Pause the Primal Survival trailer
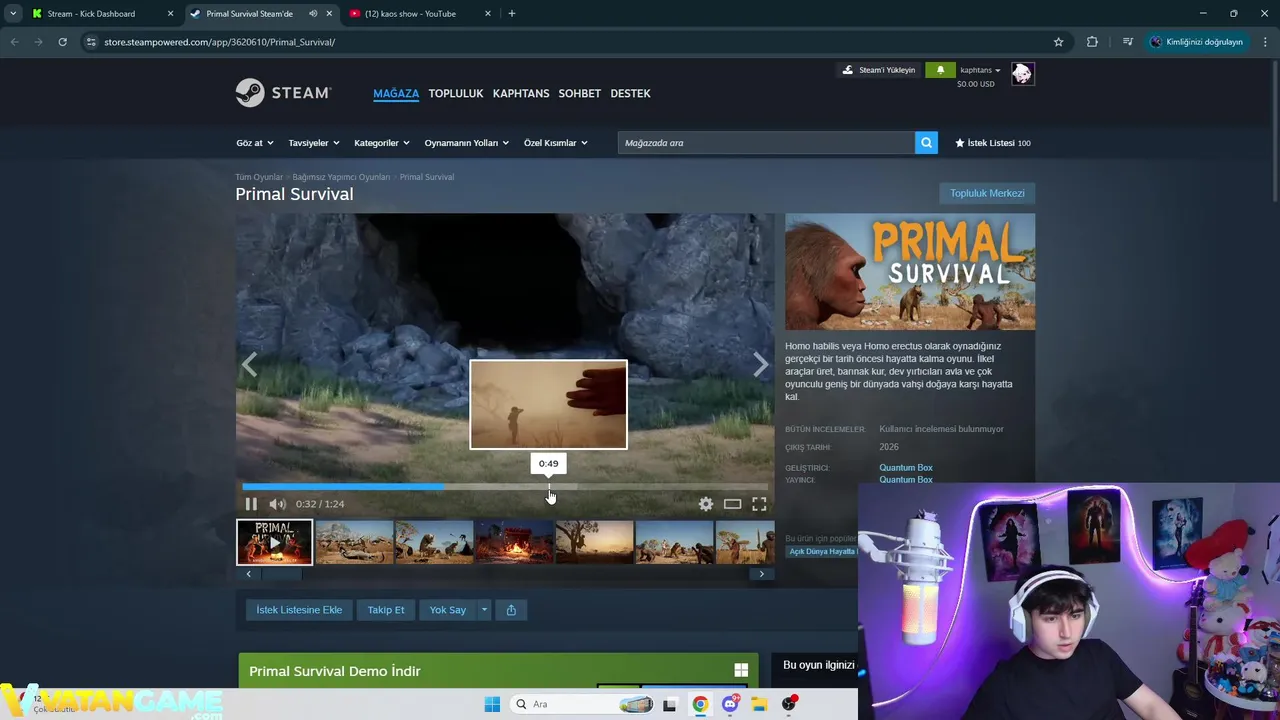This screenshot has height=720, width=1280. point(251,504)
